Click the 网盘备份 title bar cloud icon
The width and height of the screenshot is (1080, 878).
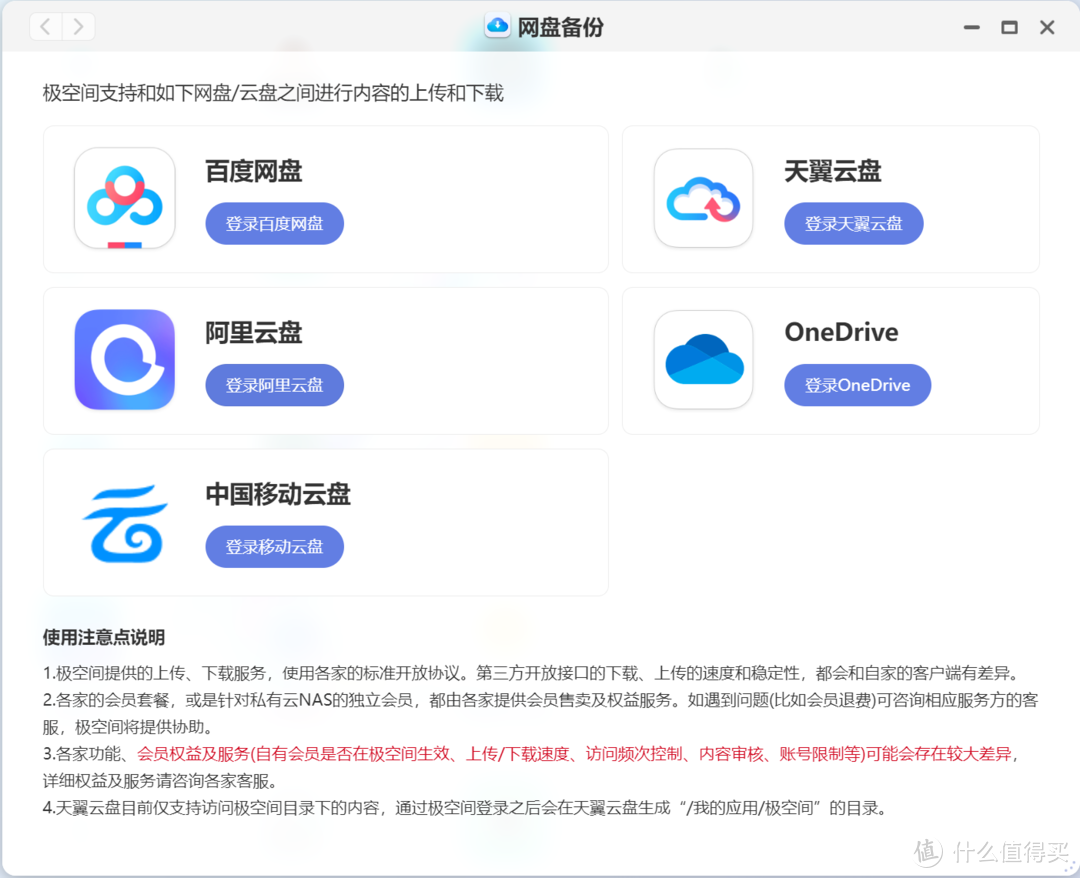click(x=498, y=26)
